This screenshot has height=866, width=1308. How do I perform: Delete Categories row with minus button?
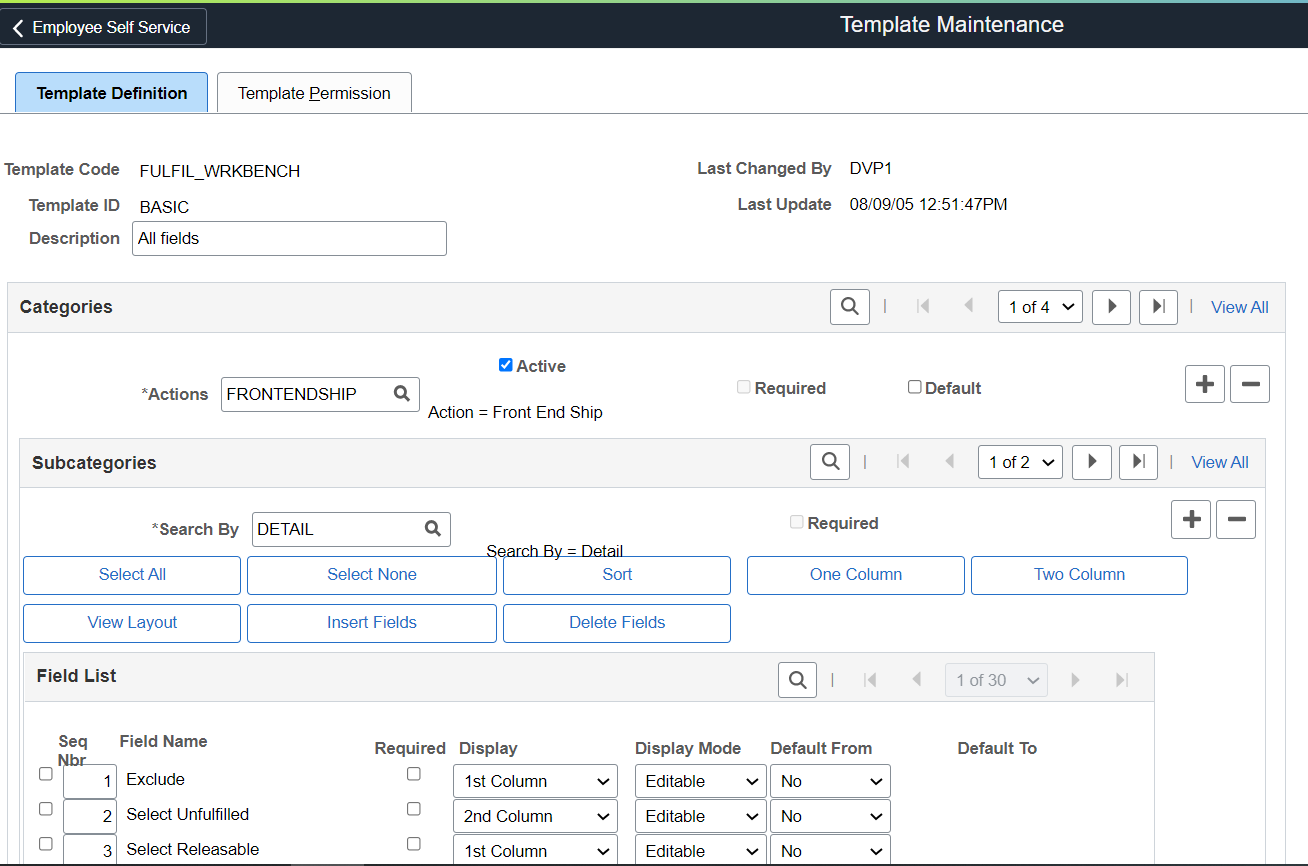(x=1249, y=384)
